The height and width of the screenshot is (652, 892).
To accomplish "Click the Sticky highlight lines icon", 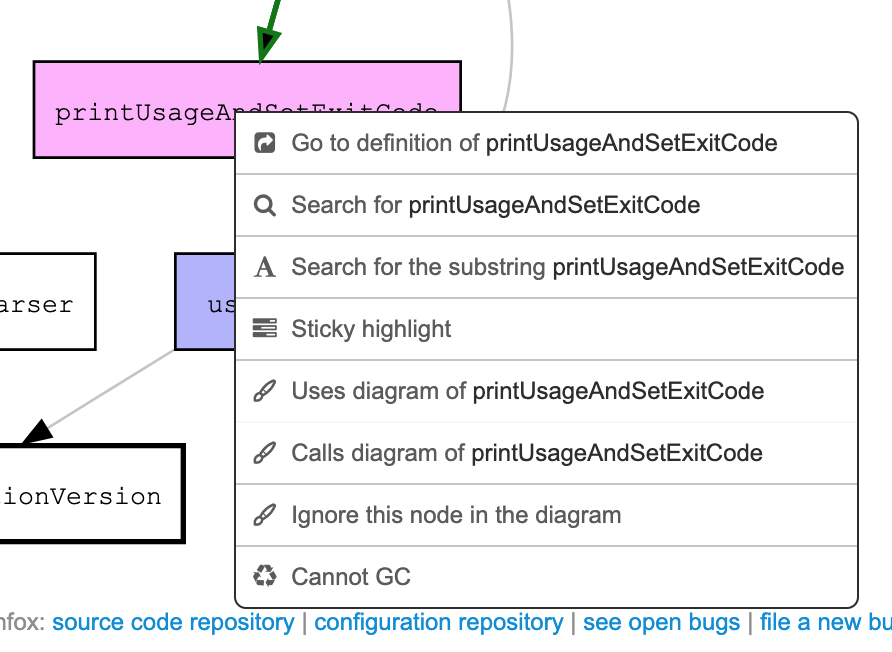I will (x=264, y=328).
